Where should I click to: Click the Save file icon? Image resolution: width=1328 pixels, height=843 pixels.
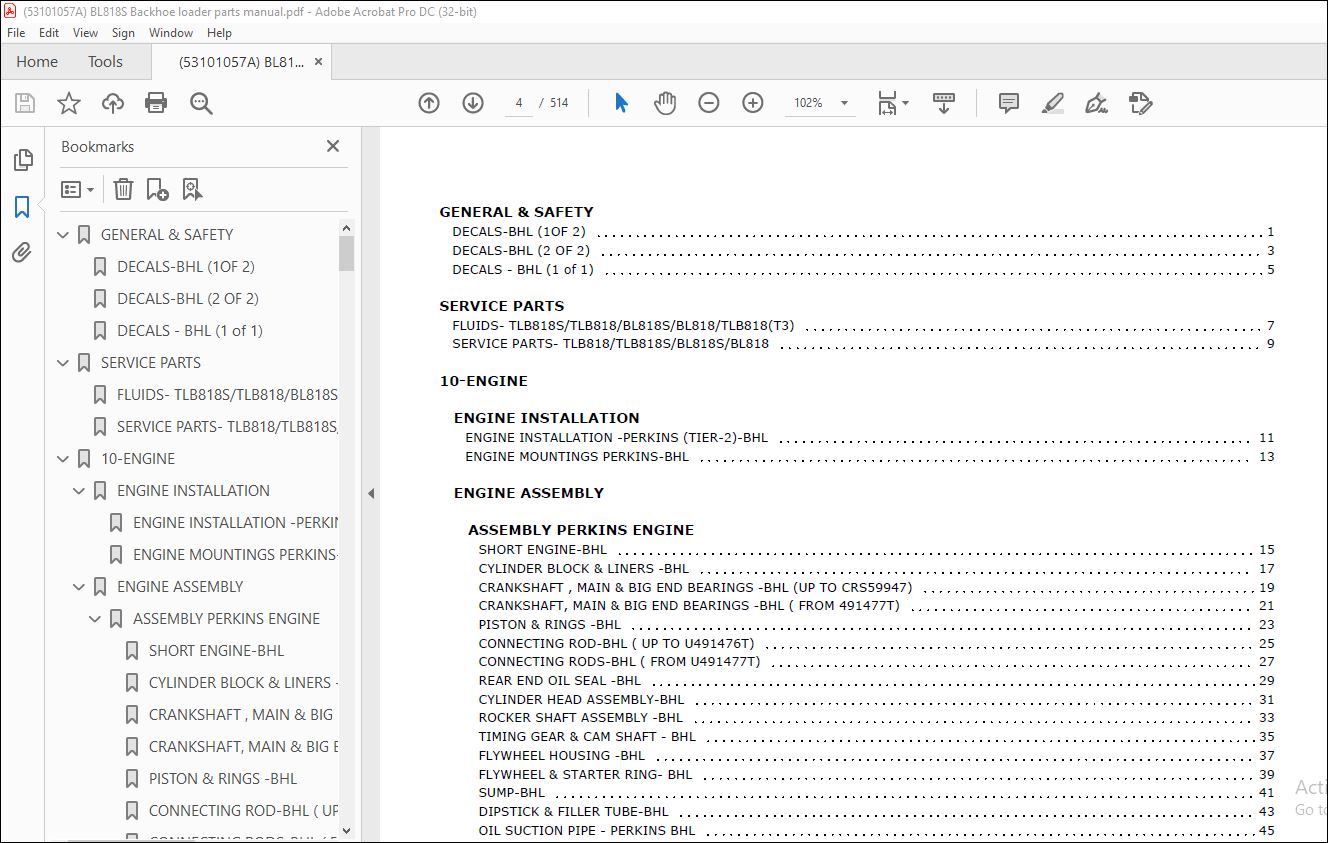tap(25, 103)
